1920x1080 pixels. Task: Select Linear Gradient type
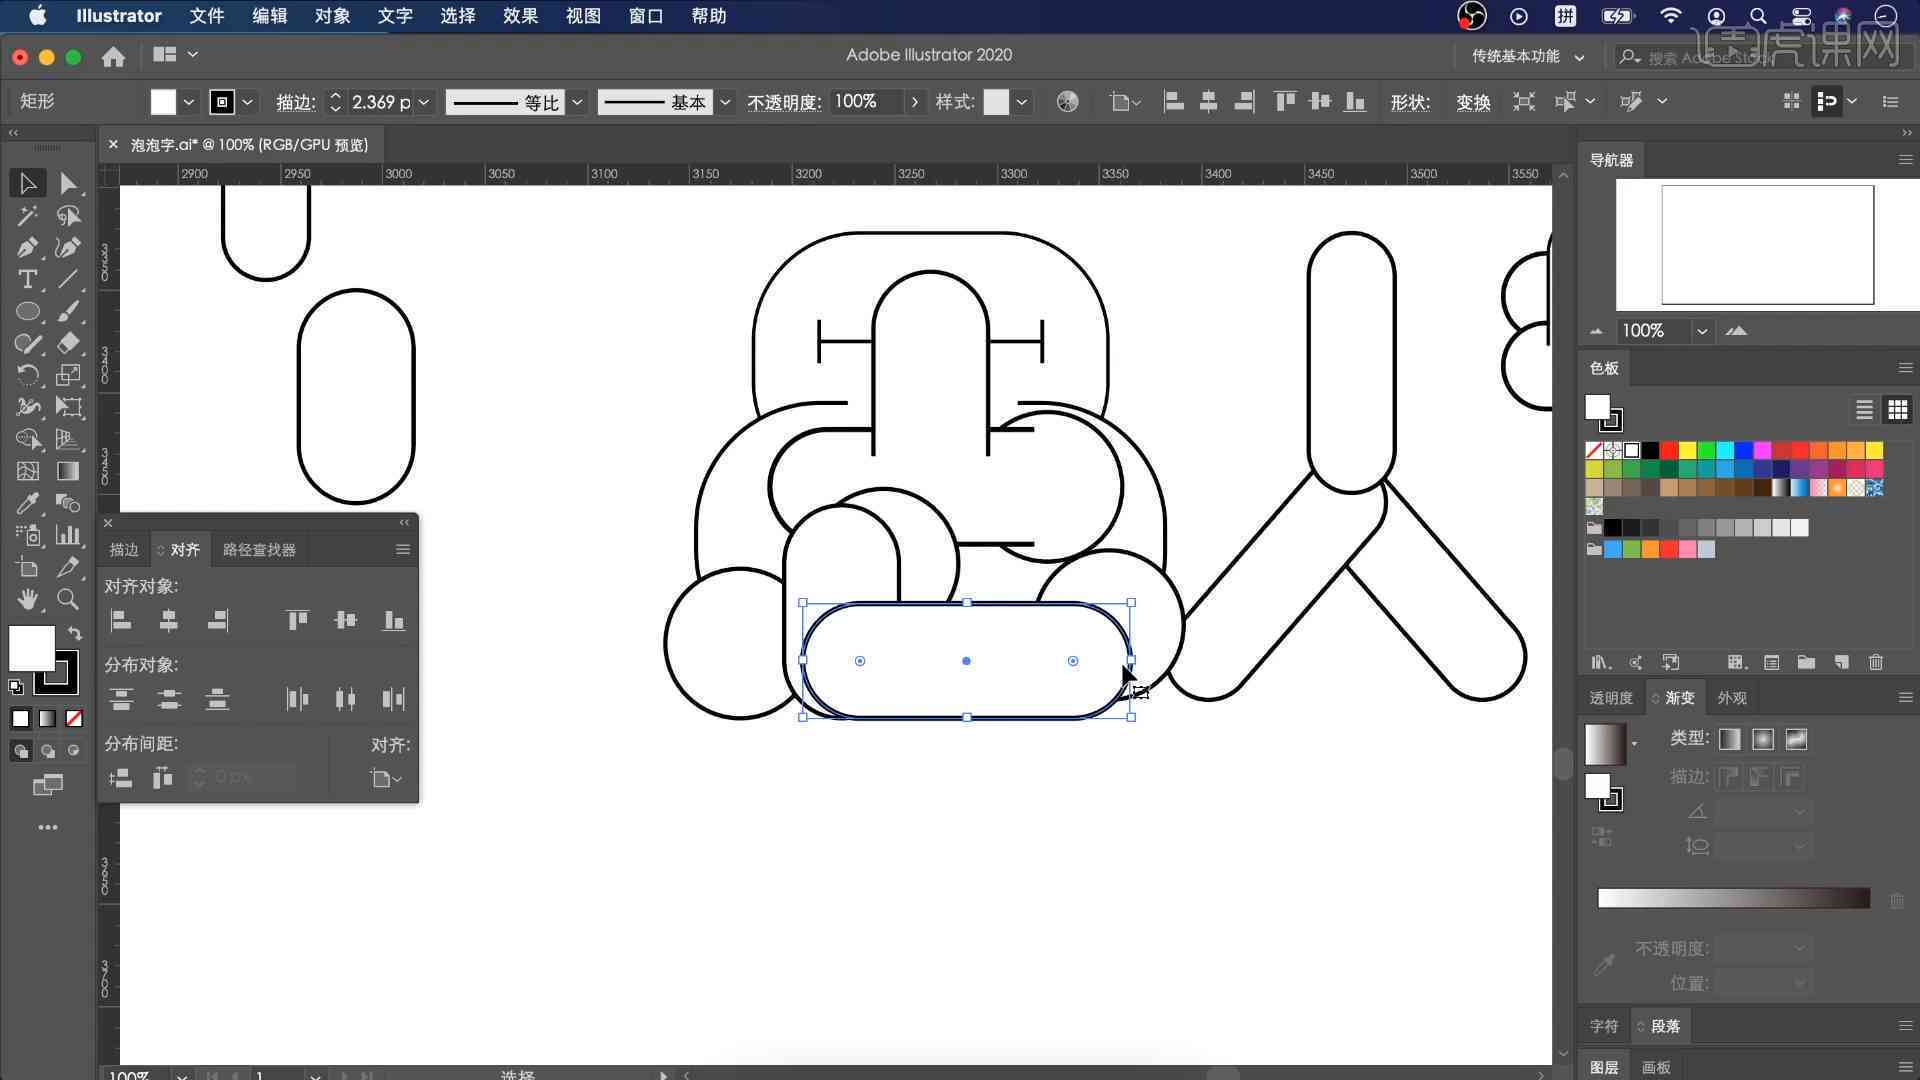coord(1729,739)
